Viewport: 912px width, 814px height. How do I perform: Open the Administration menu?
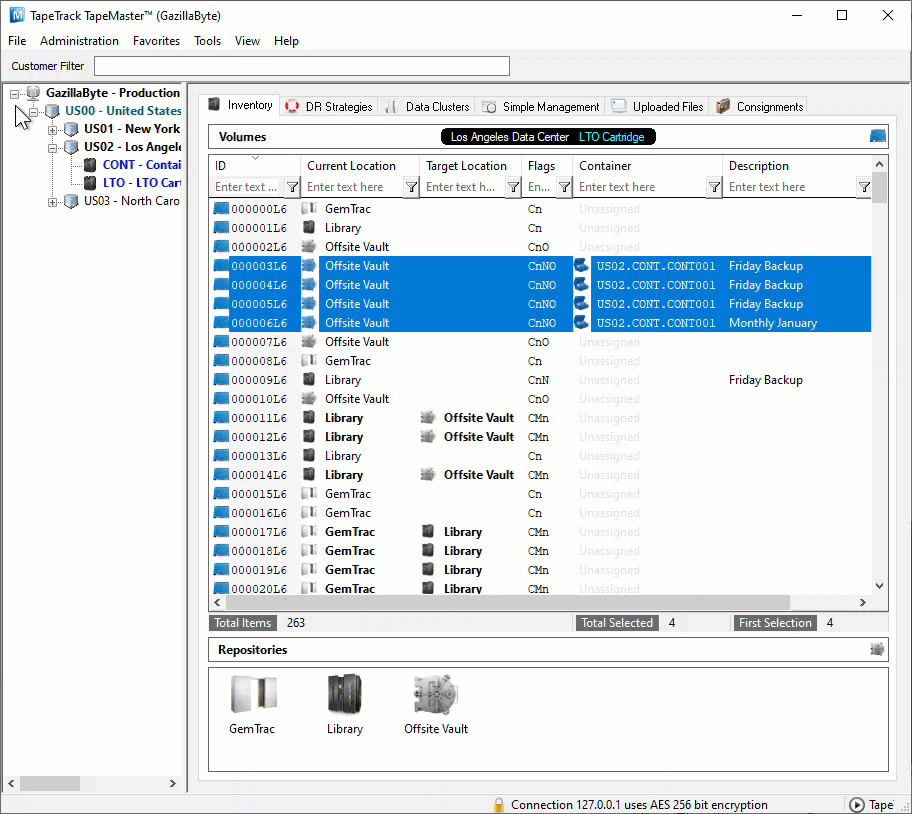(79, 41)
